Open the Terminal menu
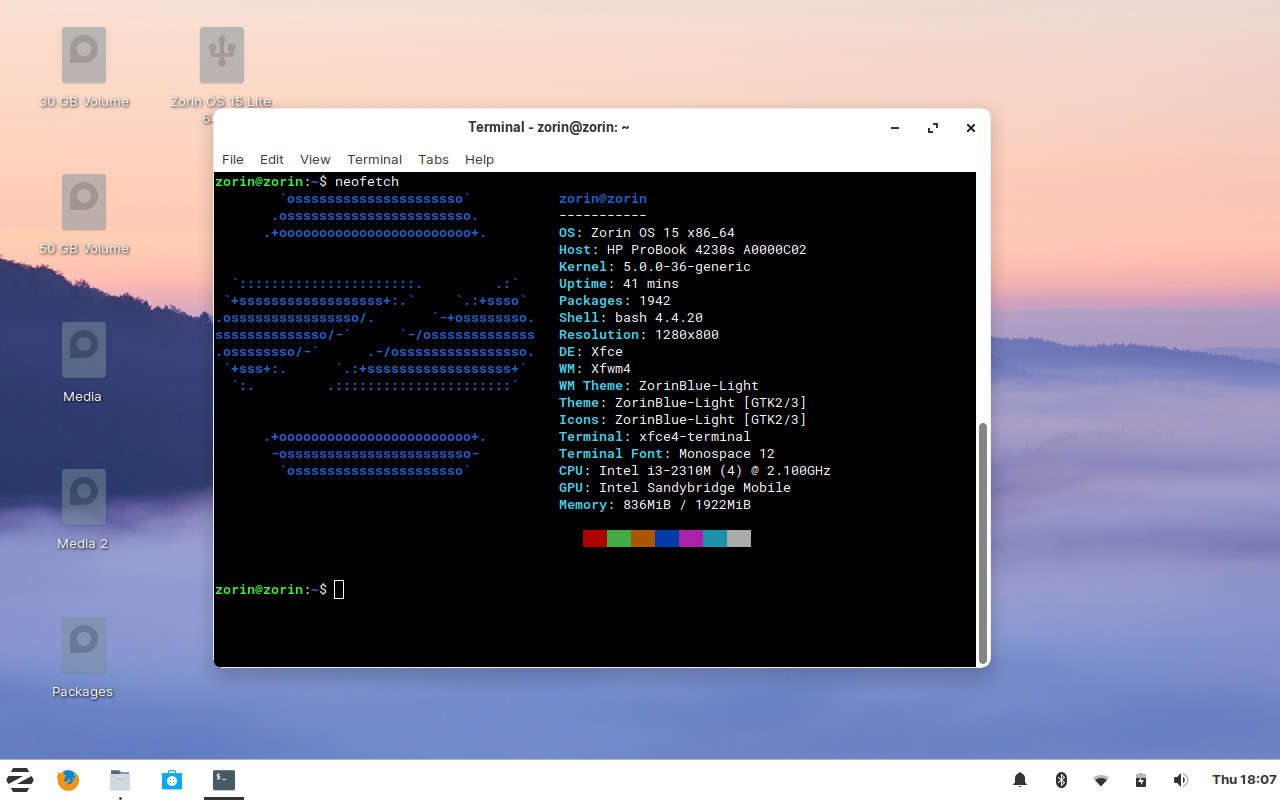The image size is (1280, 800). [374, 159]
